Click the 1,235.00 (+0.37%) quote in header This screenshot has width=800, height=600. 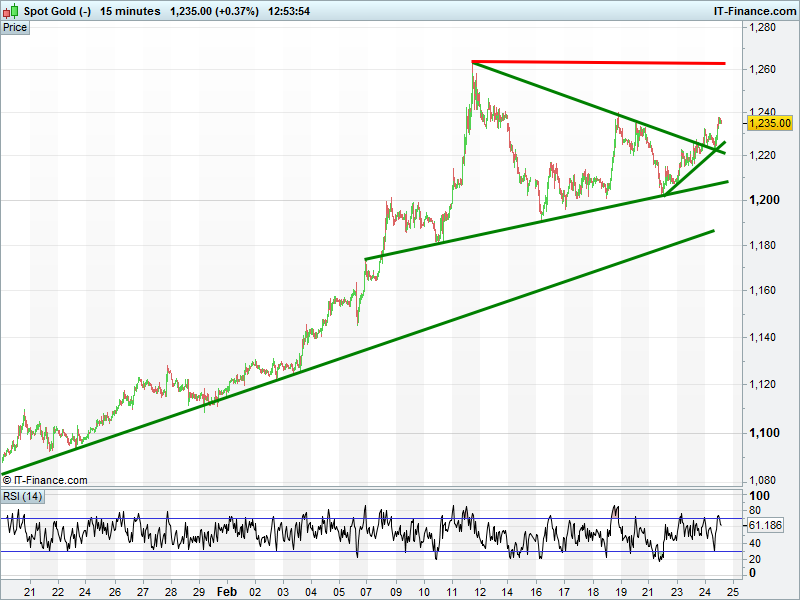pos(215,11)
